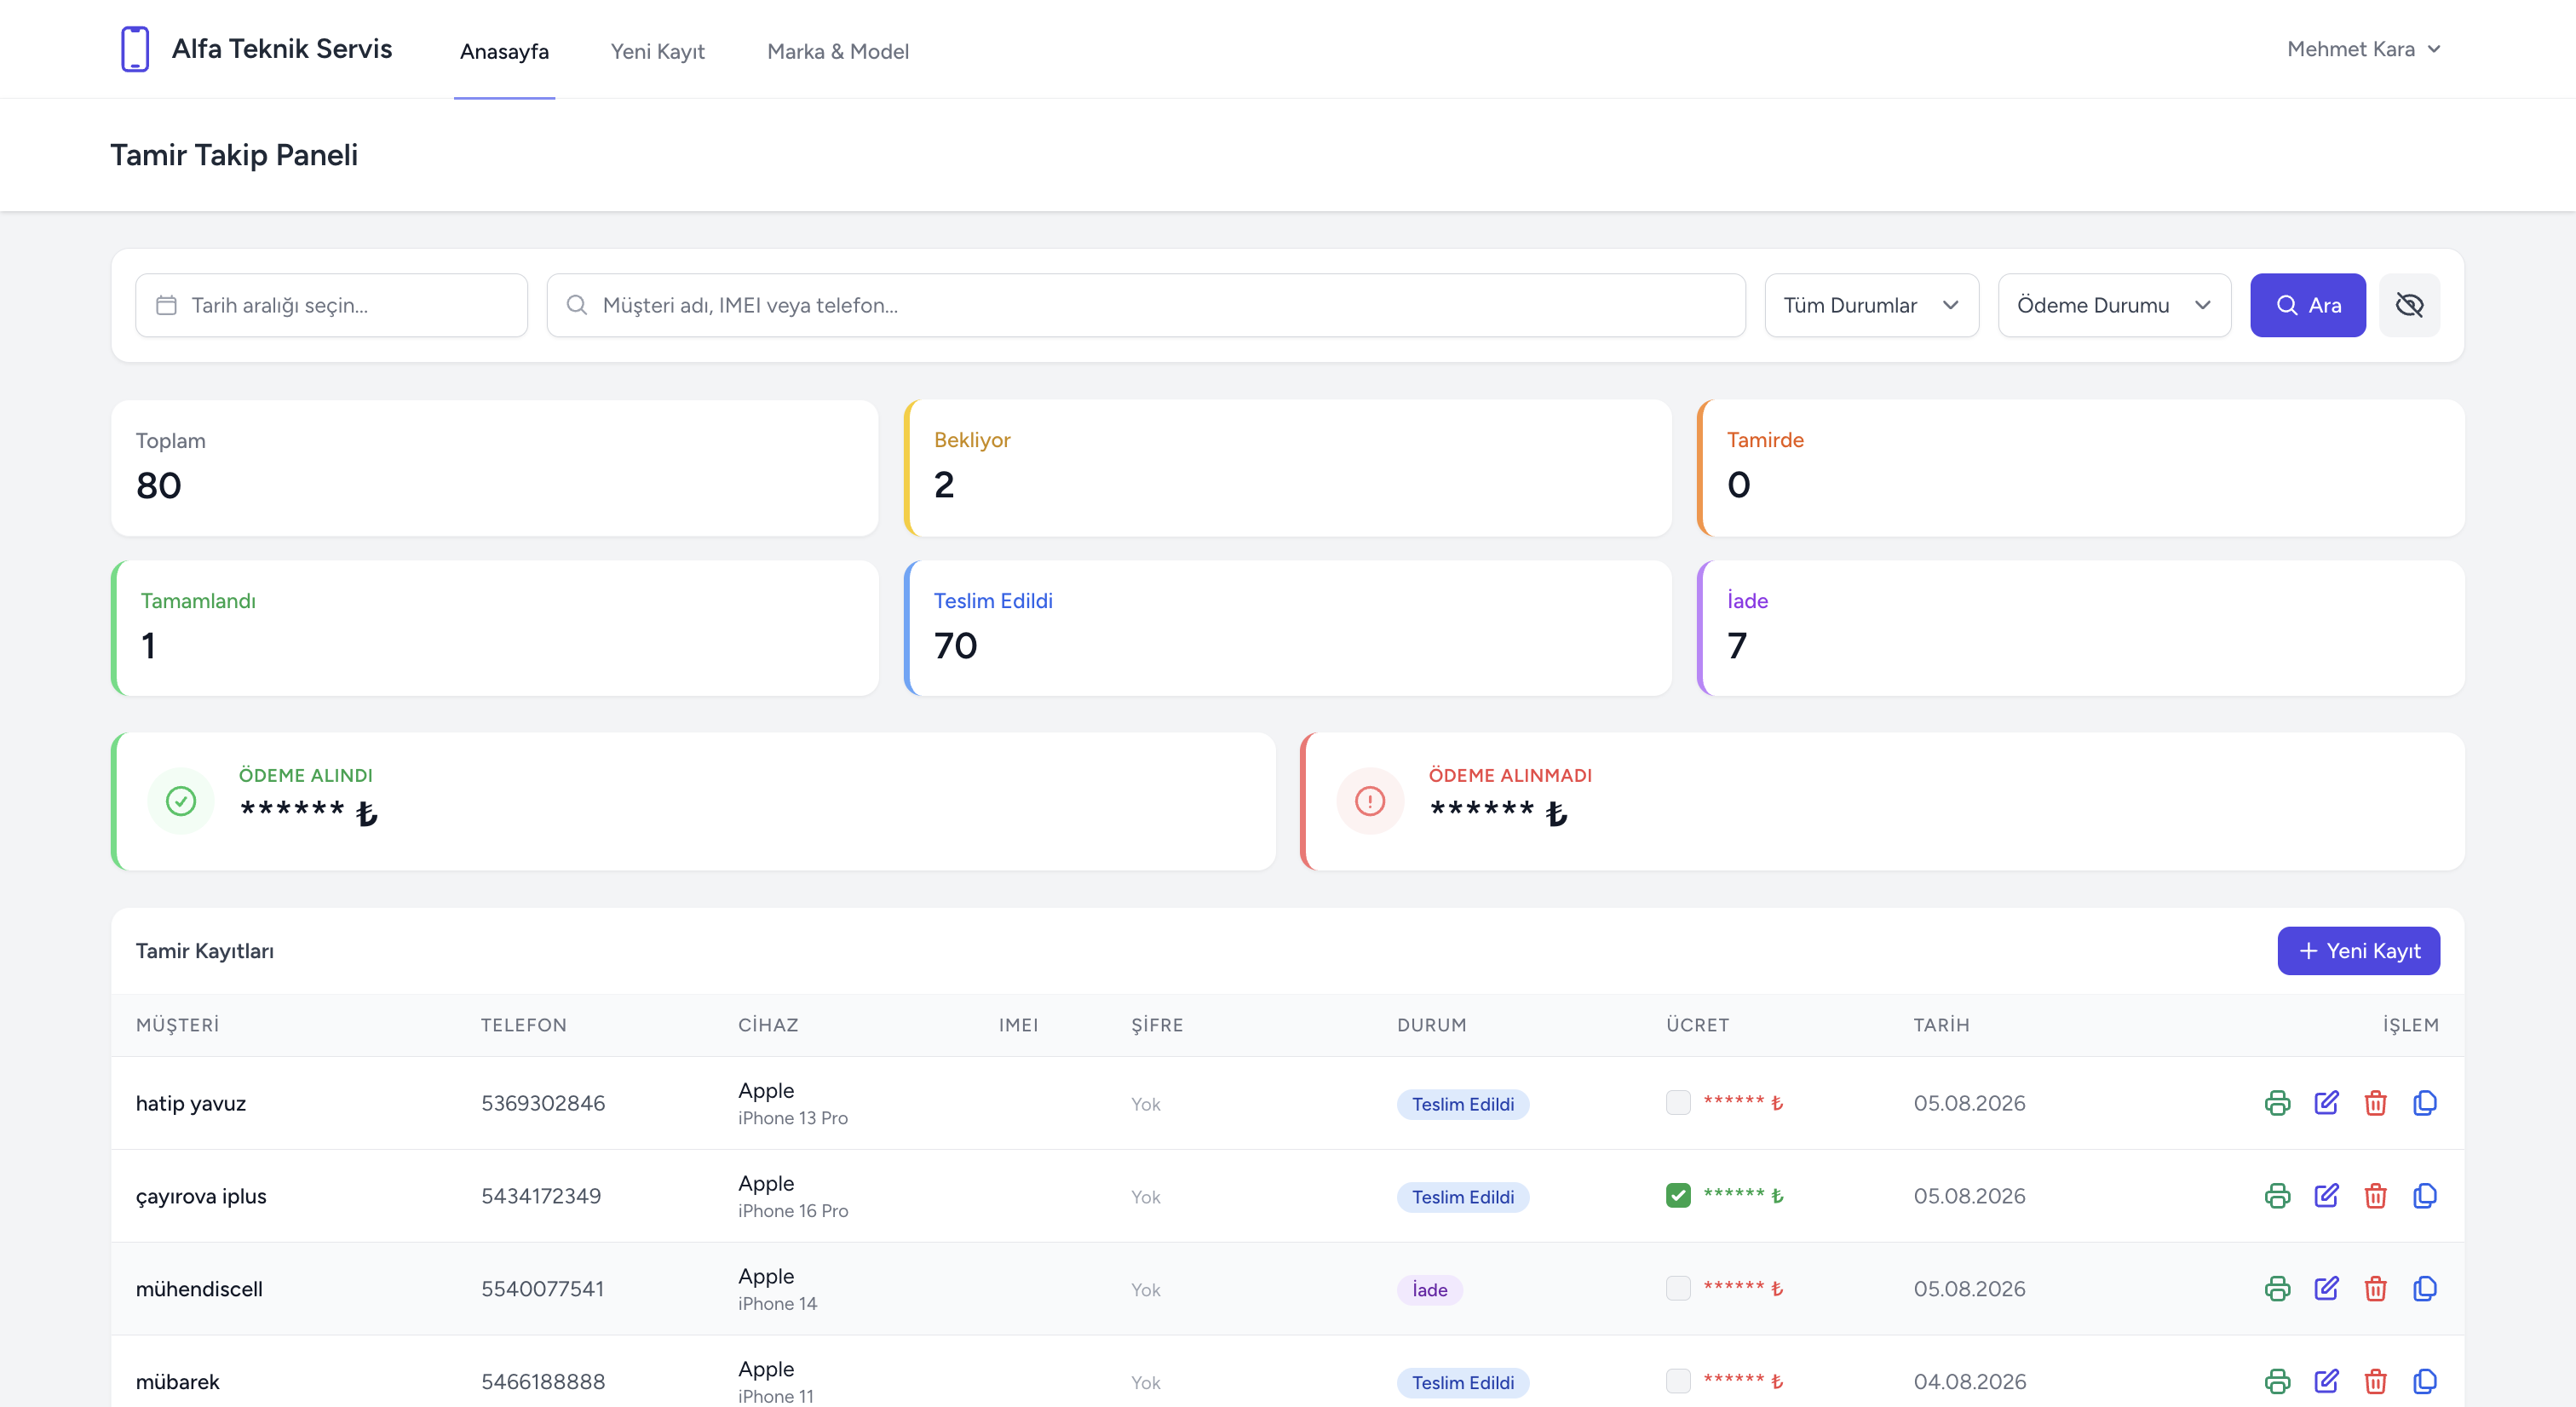Edit the mübarek record

(2326, 1382)
